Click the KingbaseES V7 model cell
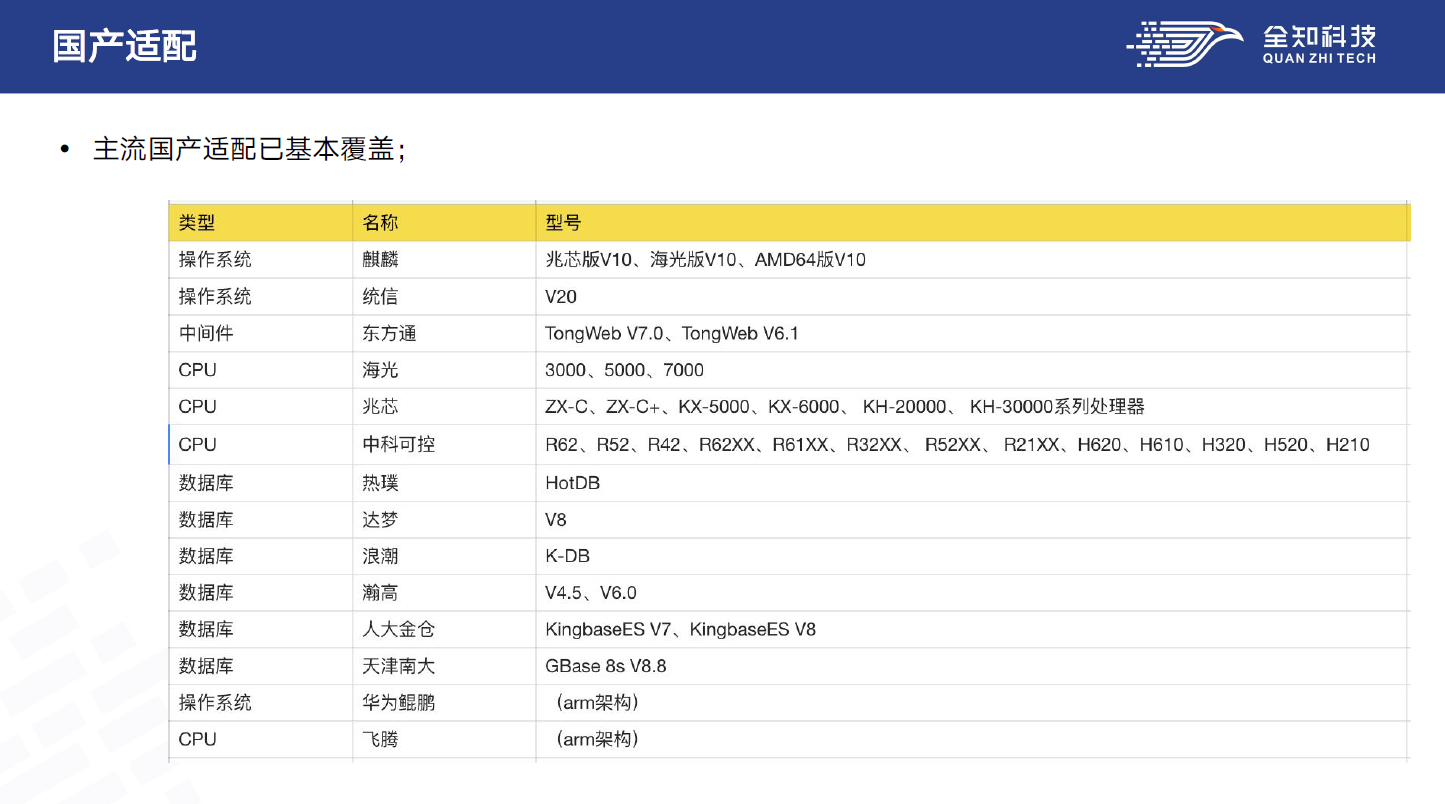Screen dimensions: 1445x804 tap(680, 629)
